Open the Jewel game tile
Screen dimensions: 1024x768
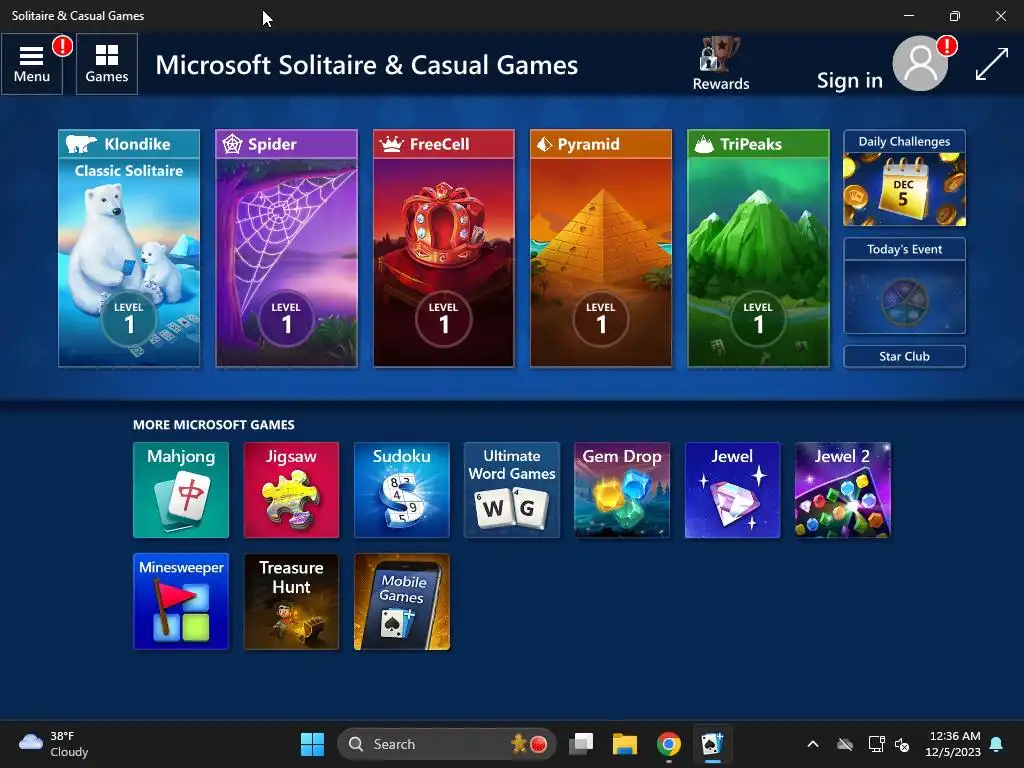(732, 490)
